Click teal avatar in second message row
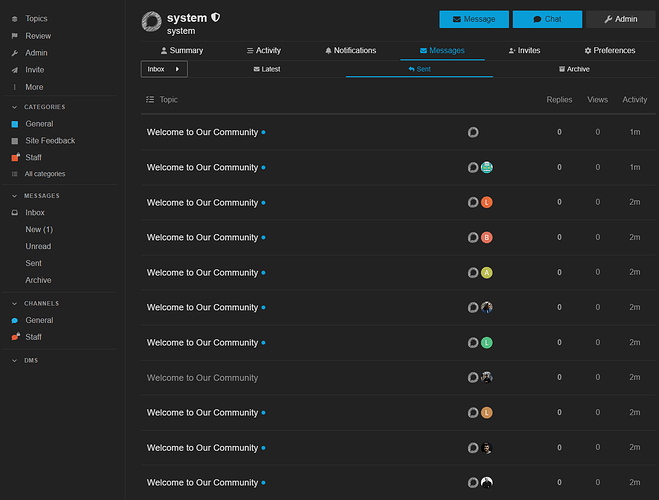This screenshot has height=500, width=659. coord(487,168)
